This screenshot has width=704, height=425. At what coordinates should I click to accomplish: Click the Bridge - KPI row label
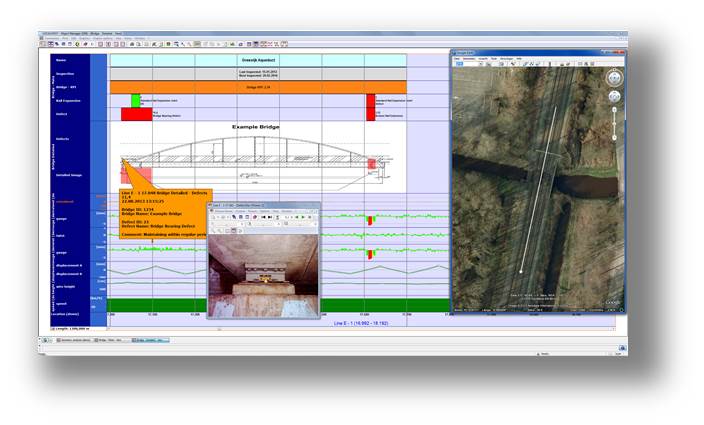click(66, 87)
